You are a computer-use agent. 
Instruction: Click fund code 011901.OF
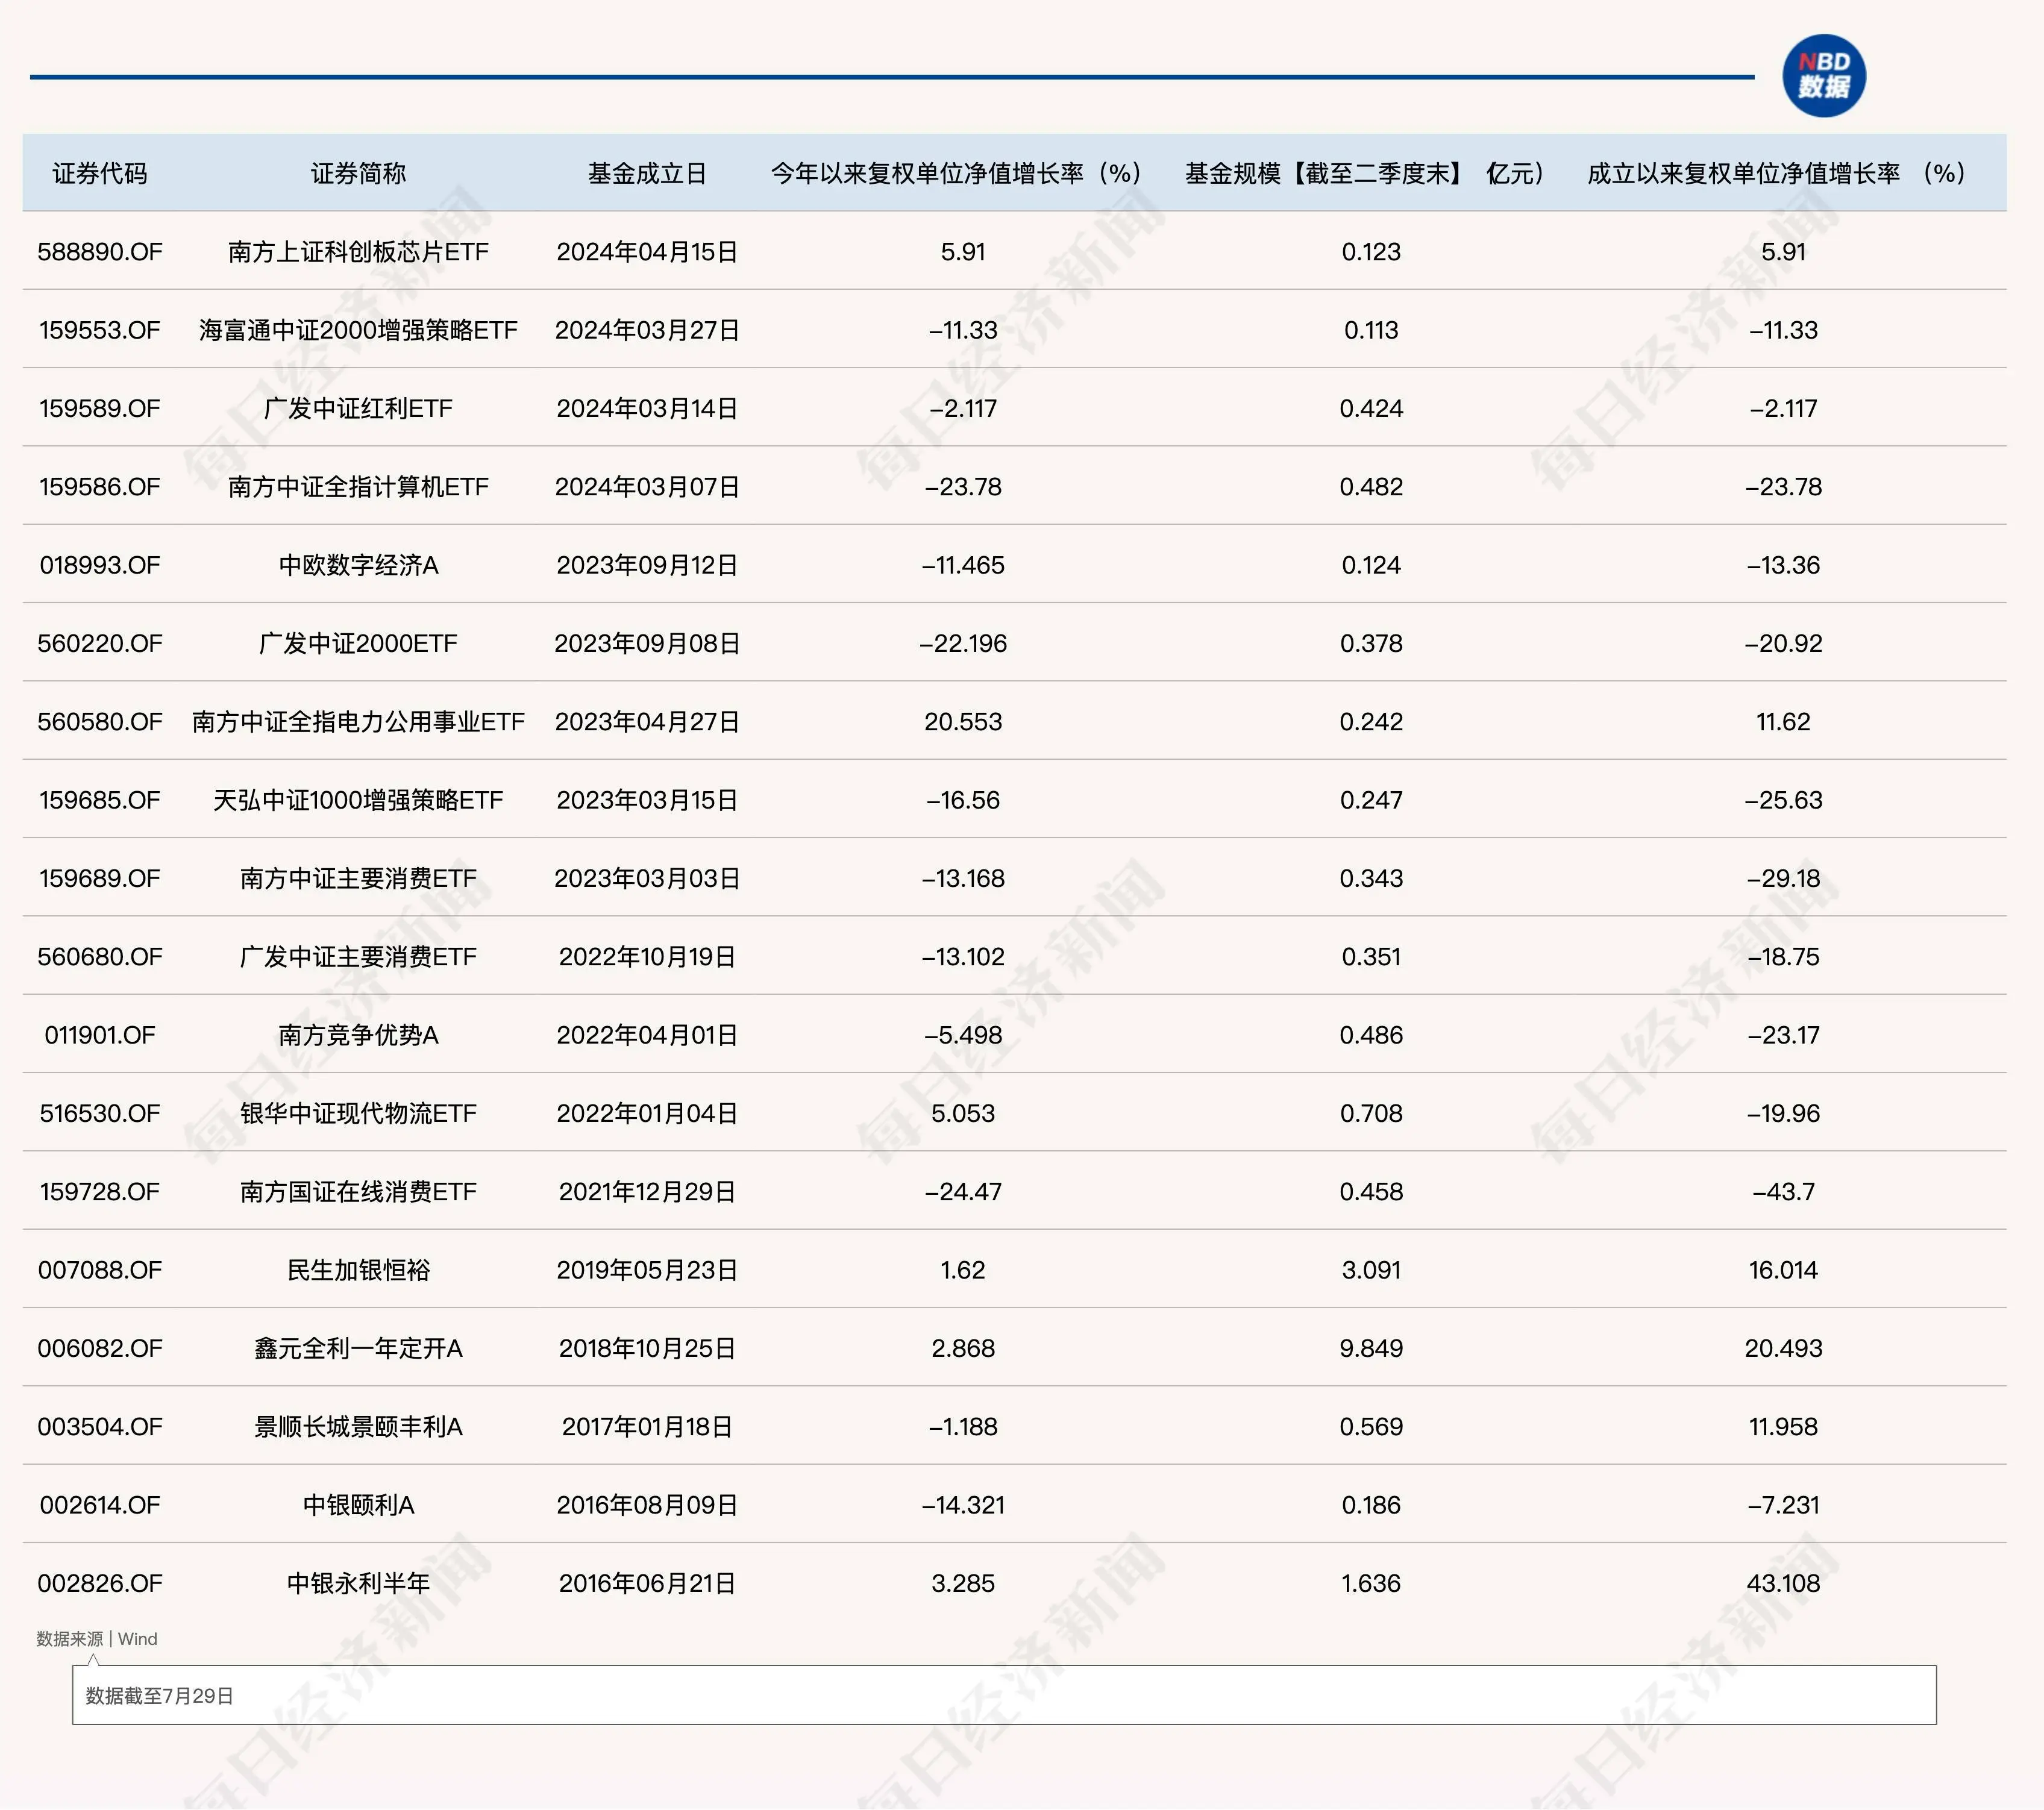click(100, 1035)
